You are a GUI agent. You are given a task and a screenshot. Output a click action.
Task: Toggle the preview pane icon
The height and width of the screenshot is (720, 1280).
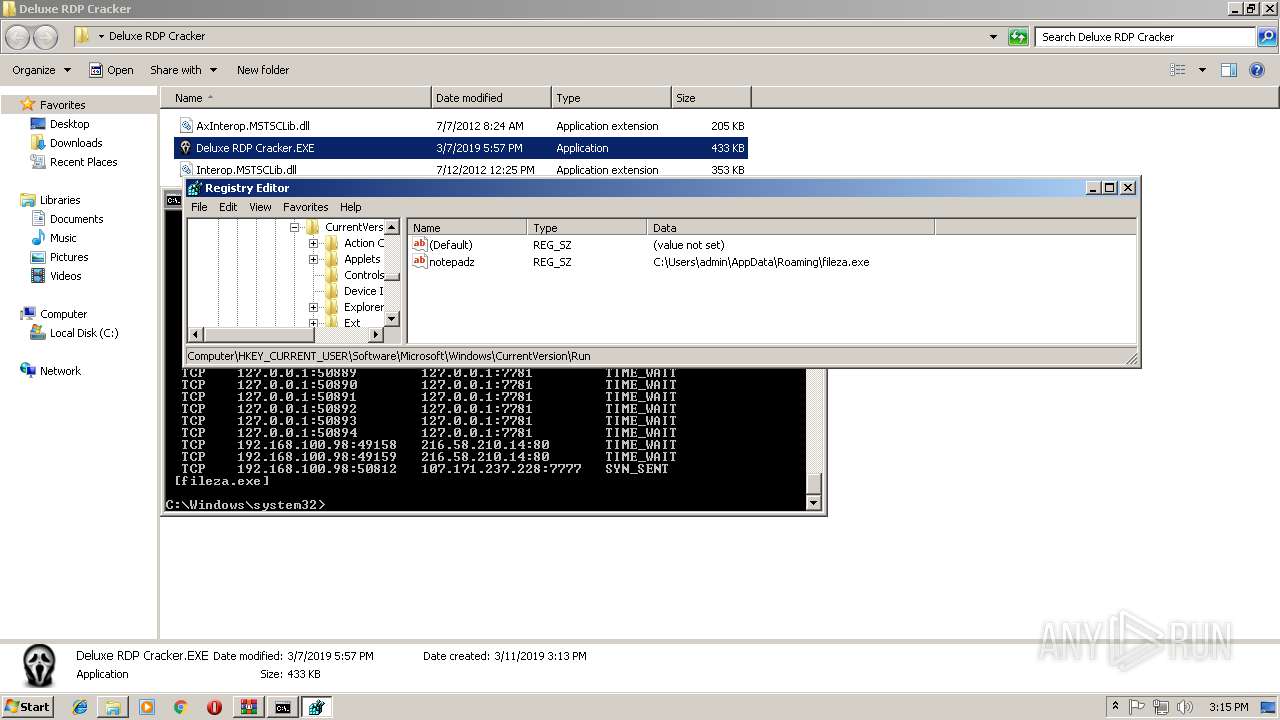(x=1229, y=70)
